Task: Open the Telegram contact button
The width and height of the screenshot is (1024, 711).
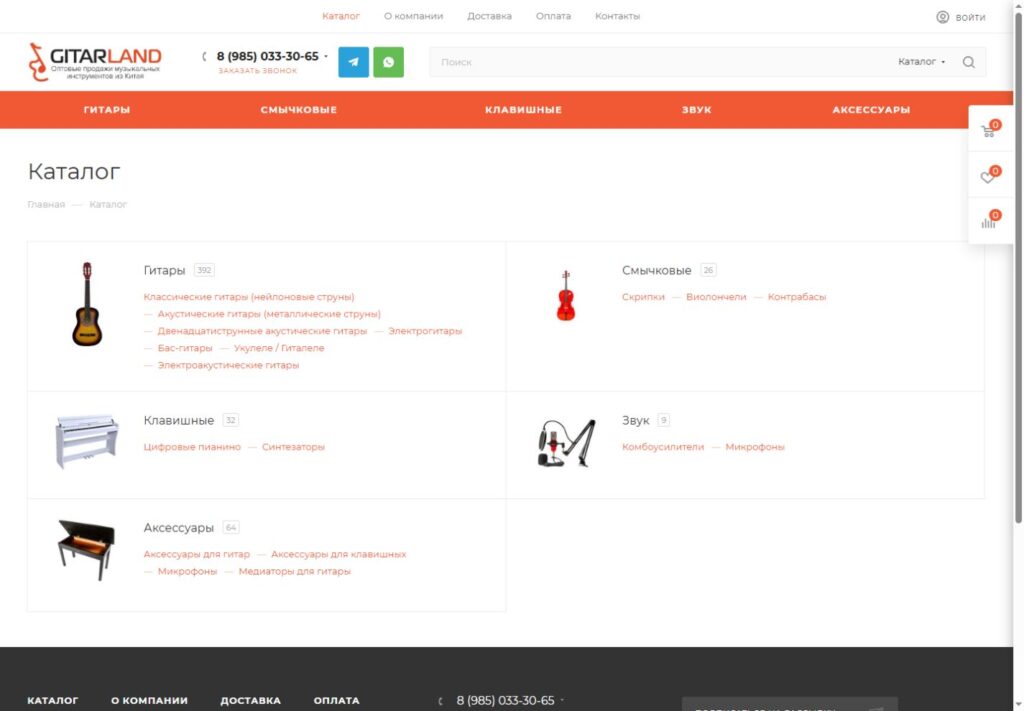Action: (353, 62)
